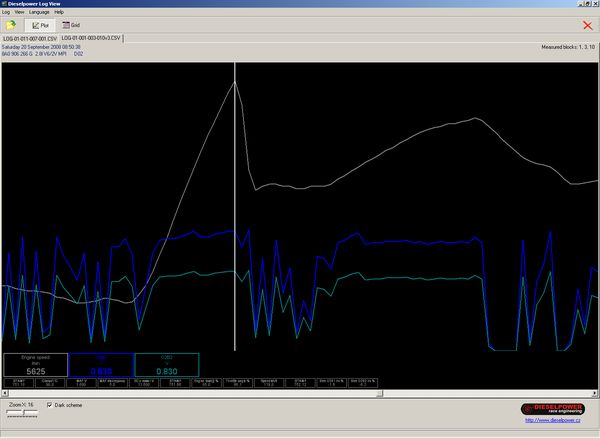The width and height of the screenshot is (600, 439).
Task: Select the teal 0.830 channel value box
Action: point(166,365)
